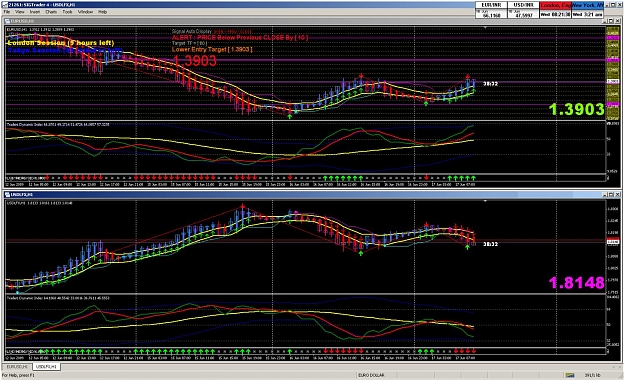Click the EURUSD current price tag on scale
The height and width of the screenshot is (380, 625).
[613, 81]
